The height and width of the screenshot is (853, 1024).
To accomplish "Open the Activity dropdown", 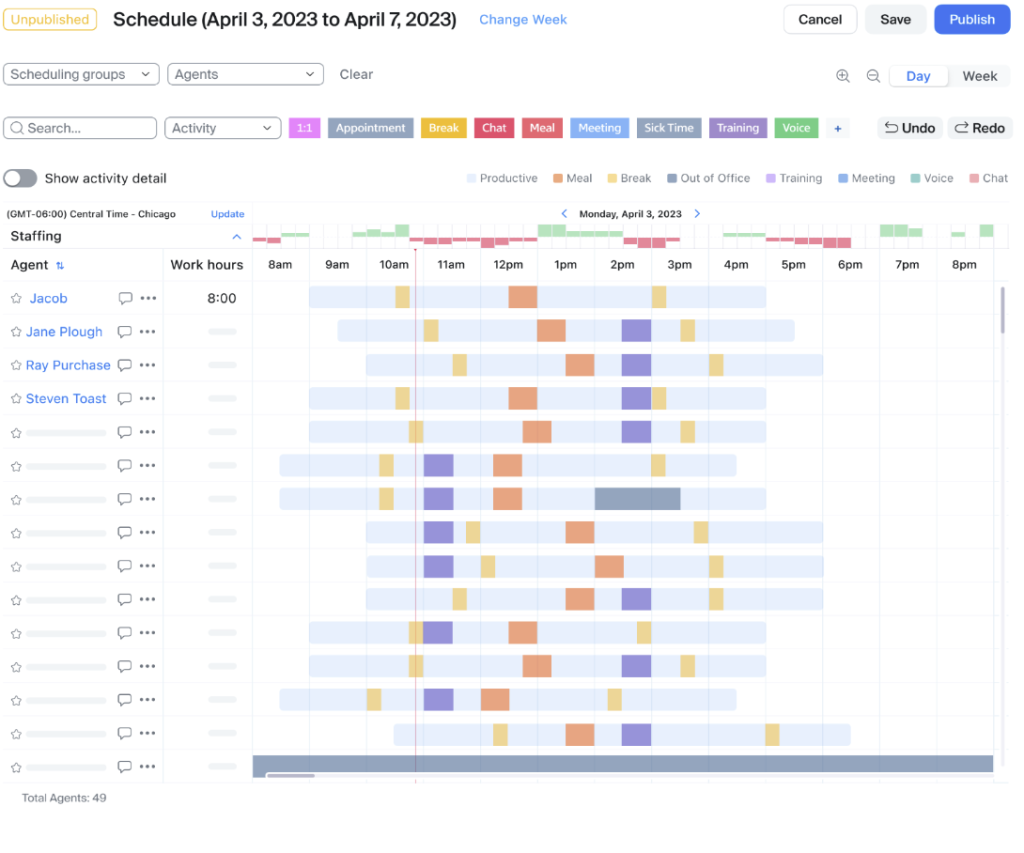I will pyautogui.click(x=222, y=128).
